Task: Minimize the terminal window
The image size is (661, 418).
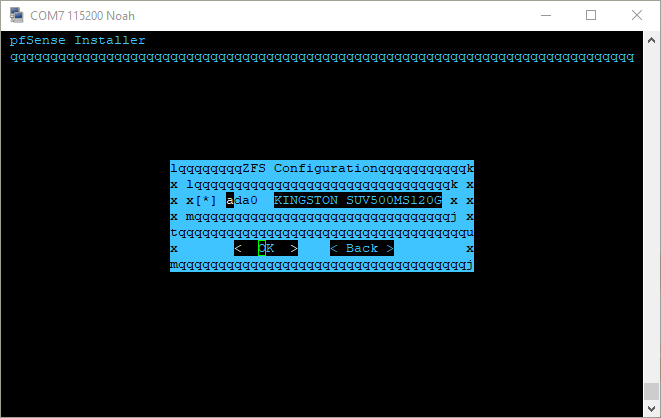Action: pyautogui.click(x=546, y=15)
